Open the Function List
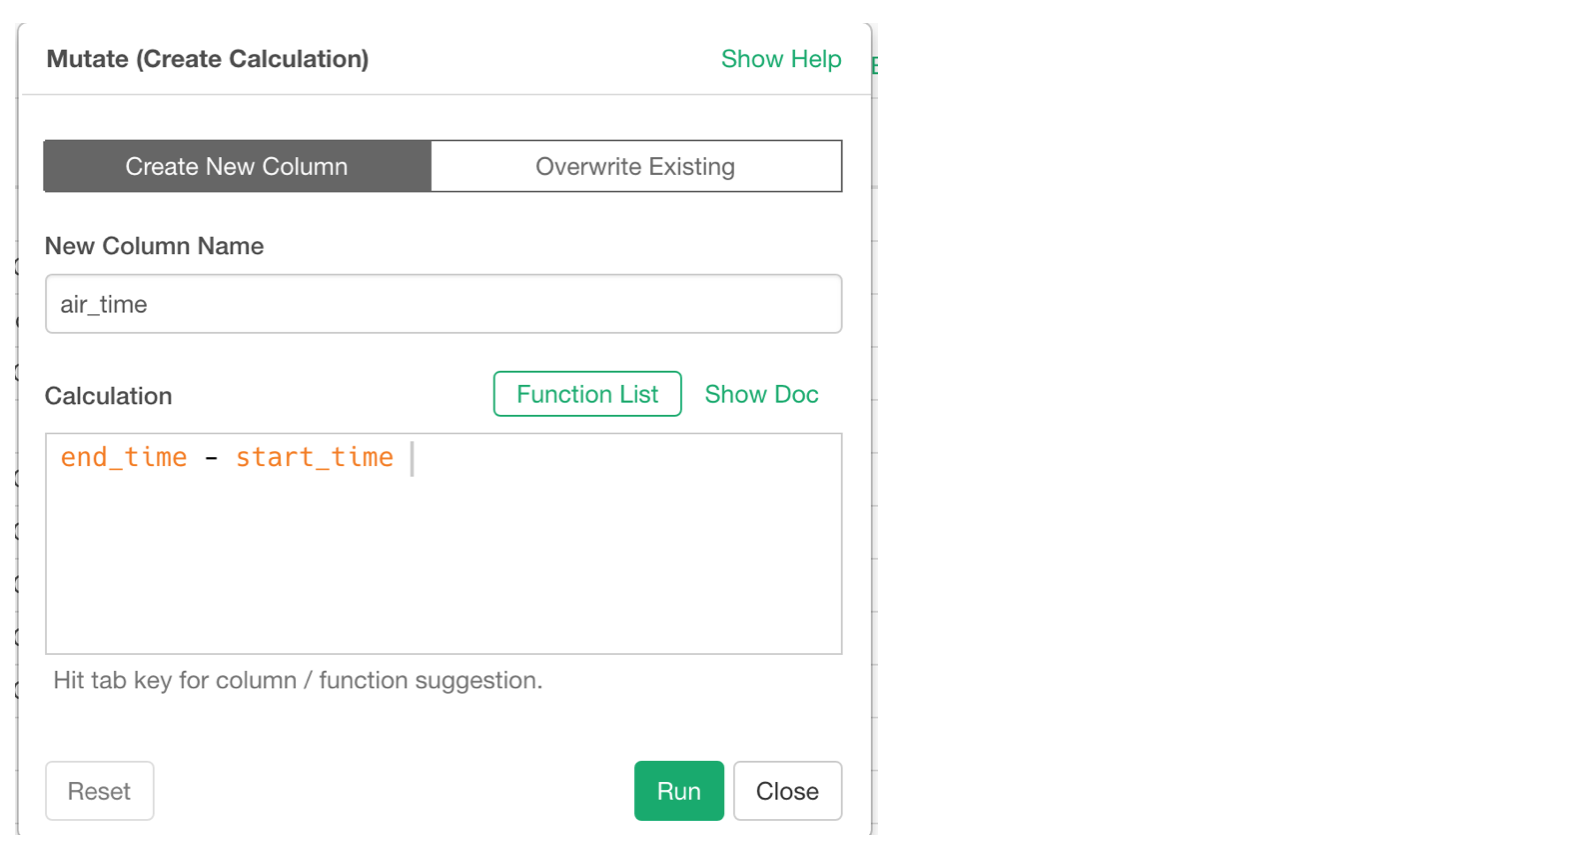 tap(587, 393)
